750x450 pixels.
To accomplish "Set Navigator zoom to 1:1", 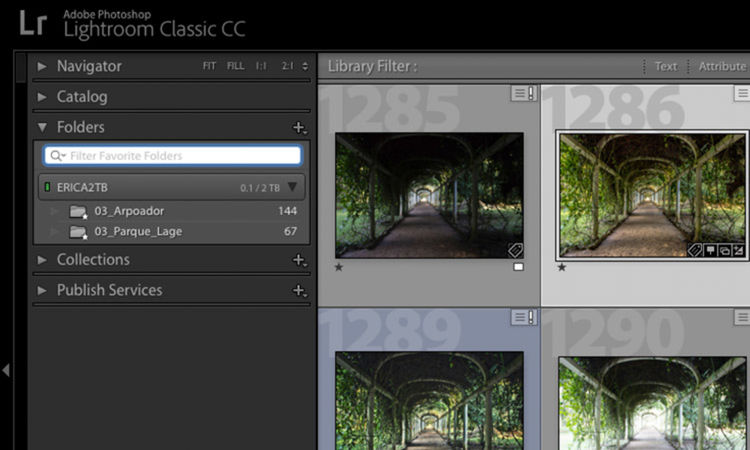I will (x=261, y=66).
